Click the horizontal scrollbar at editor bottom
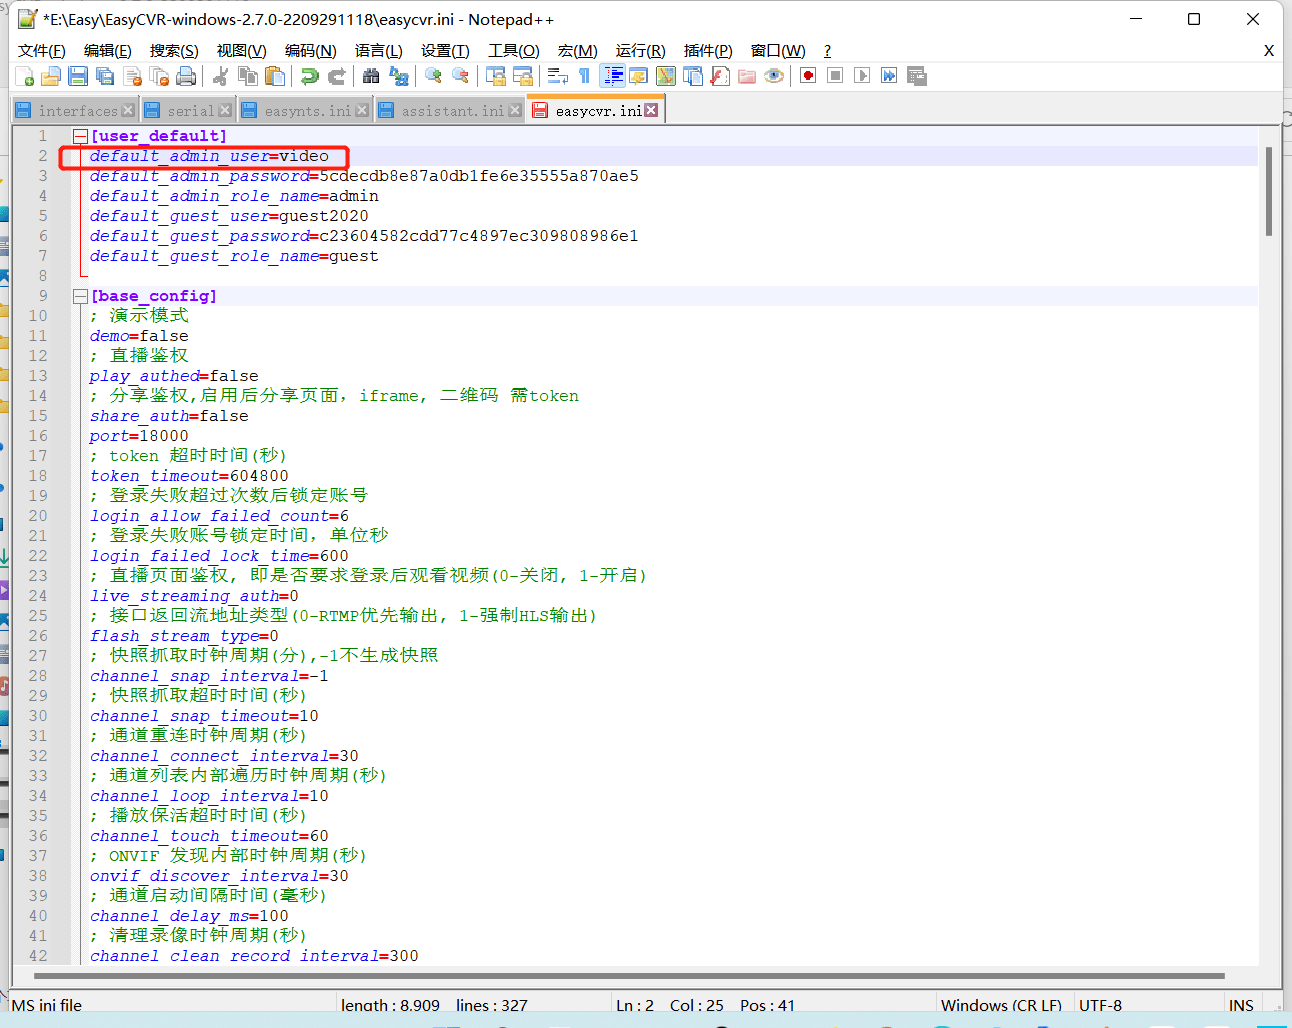Viewport: 1292px width, 1028px height. point(630,976)
